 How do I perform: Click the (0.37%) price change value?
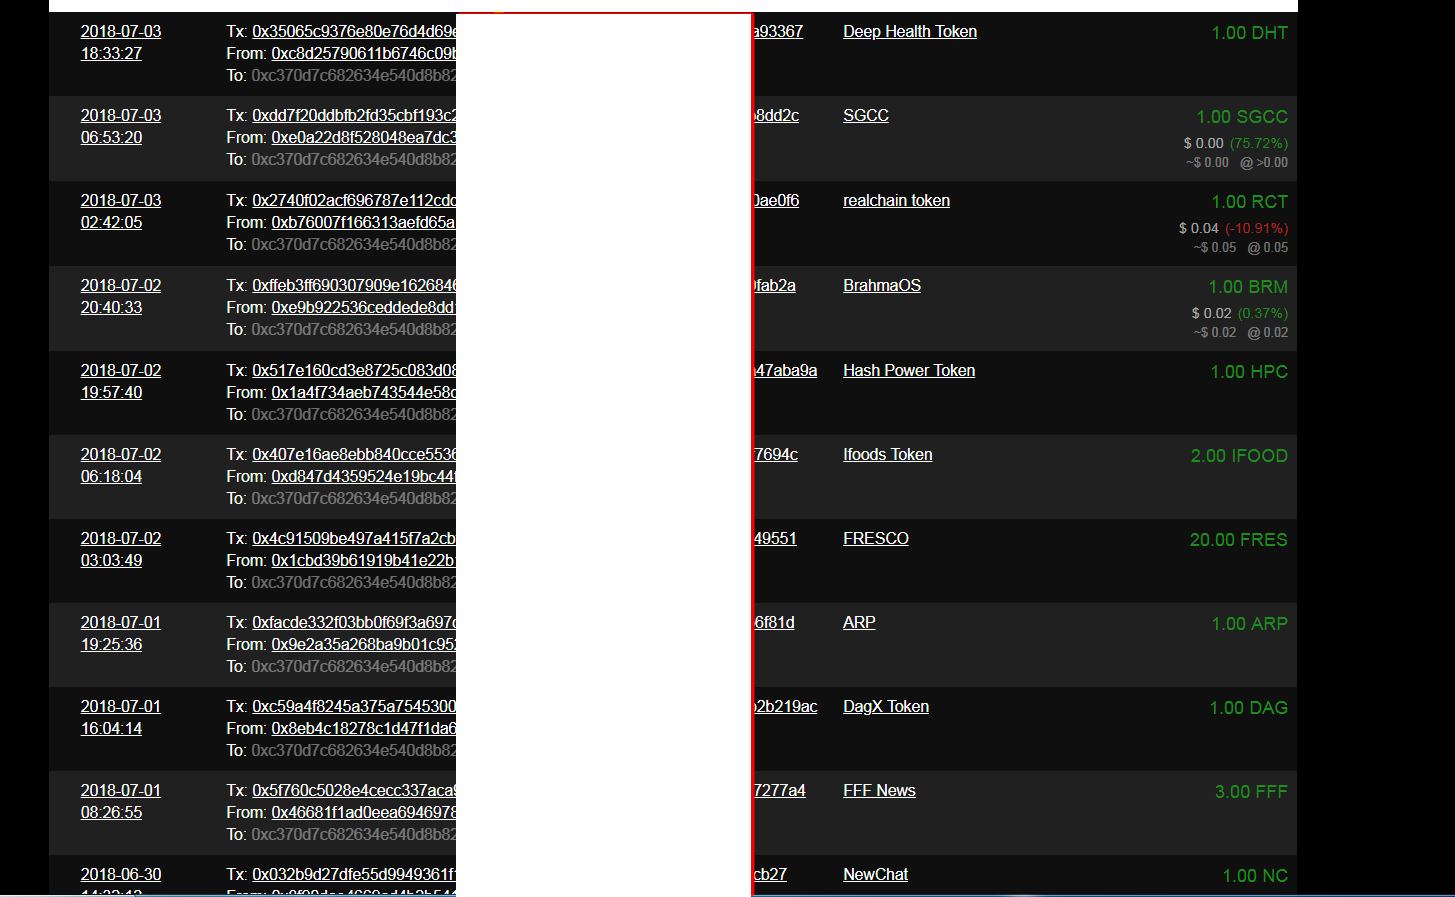1263,314
